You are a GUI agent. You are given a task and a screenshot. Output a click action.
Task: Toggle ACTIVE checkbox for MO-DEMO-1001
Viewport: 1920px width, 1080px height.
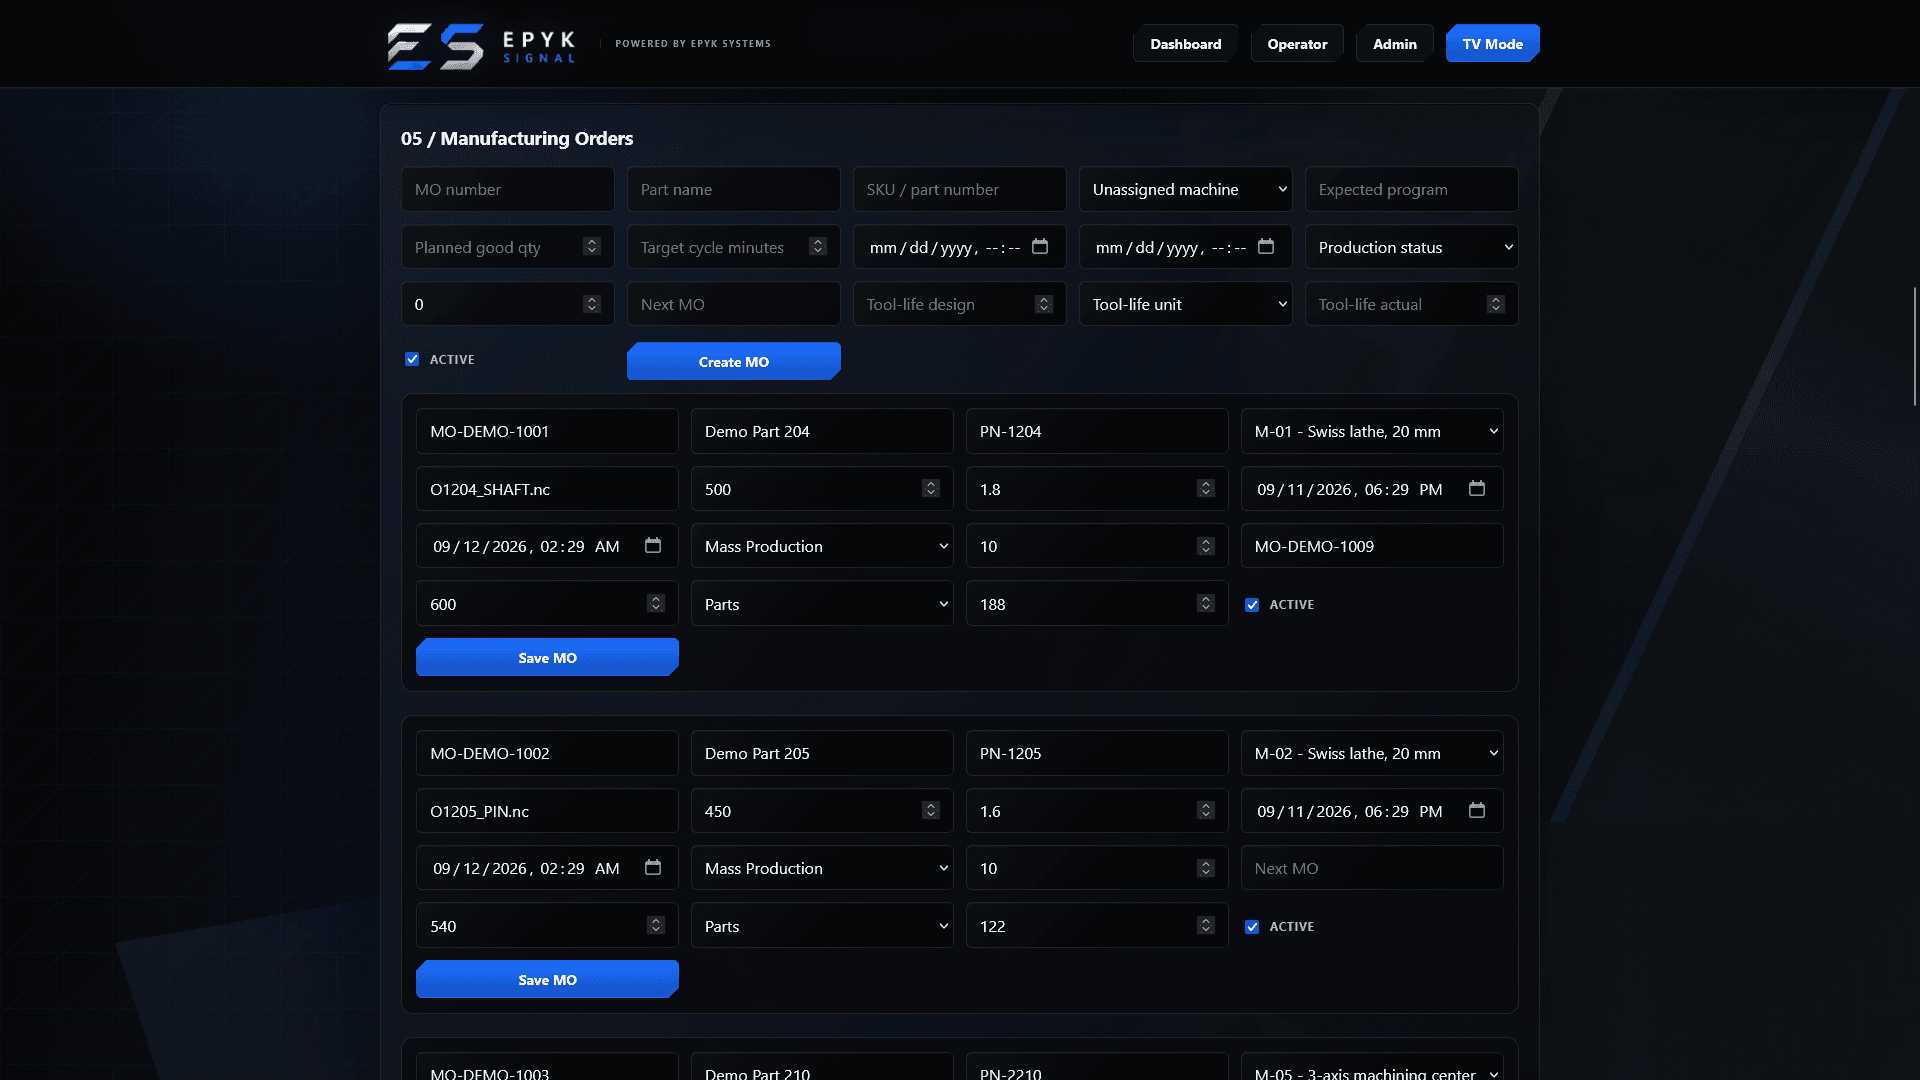pyautogui.click(x=1252, y=605)
